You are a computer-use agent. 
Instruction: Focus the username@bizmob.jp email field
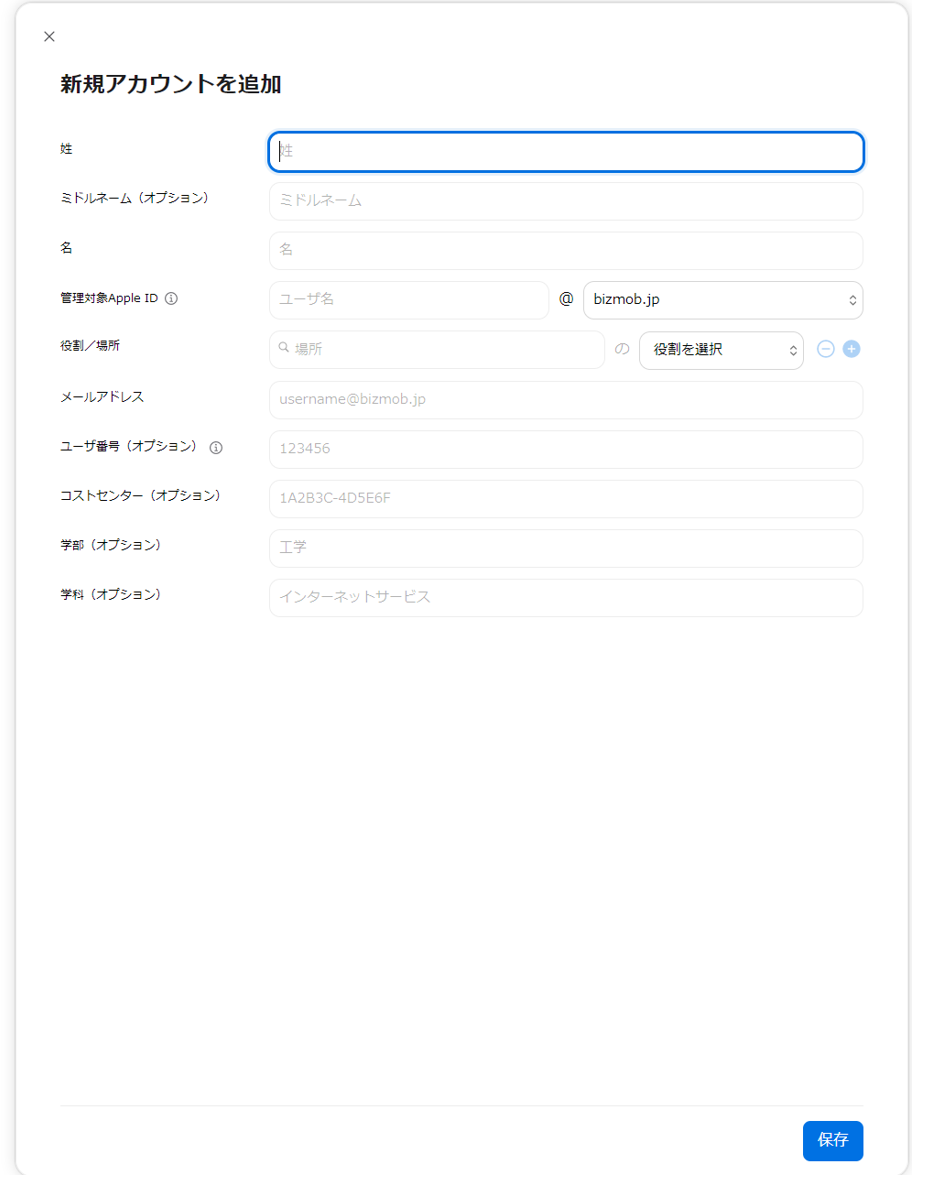pyautogui.click(x=565, y=399)
